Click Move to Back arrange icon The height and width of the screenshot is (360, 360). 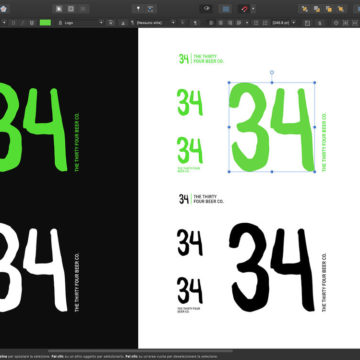tap(305, 9)
